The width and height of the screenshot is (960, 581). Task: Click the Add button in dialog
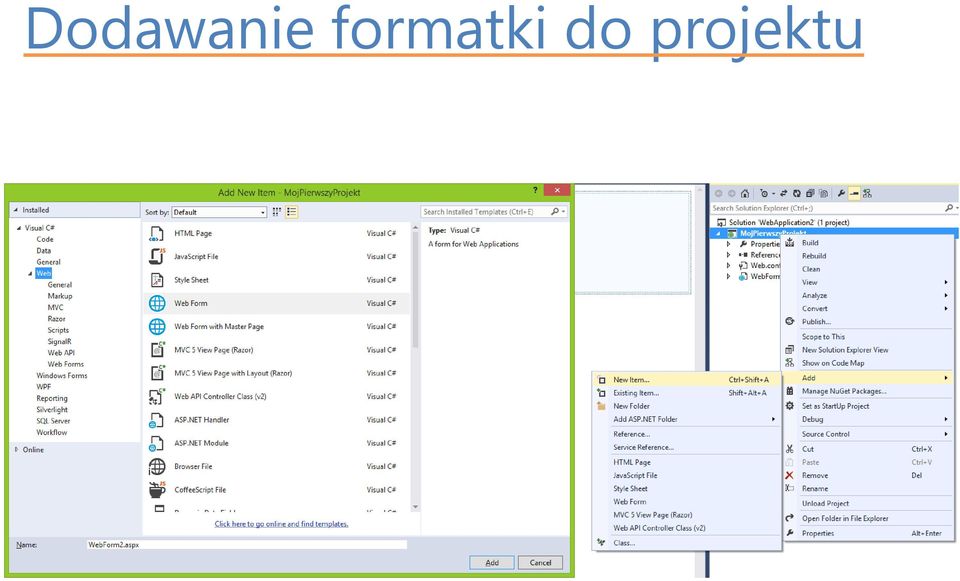pyautogui.click(x=492, y=563)
